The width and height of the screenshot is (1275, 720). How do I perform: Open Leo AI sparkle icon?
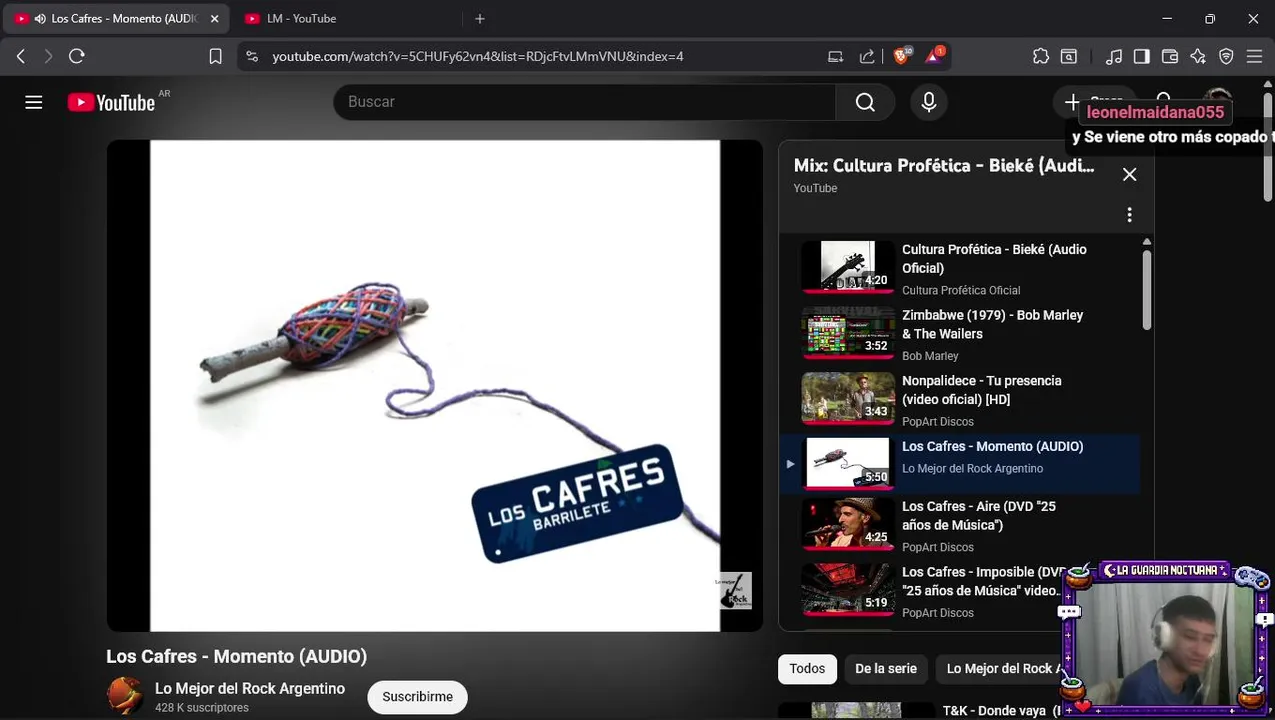coord(1198,57)
